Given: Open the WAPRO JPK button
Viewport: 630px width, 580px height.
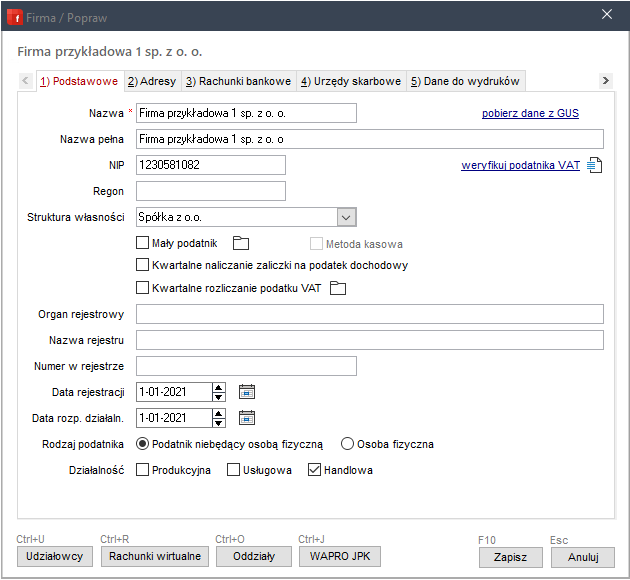Looking at the screenshot, I should (339, 556).
